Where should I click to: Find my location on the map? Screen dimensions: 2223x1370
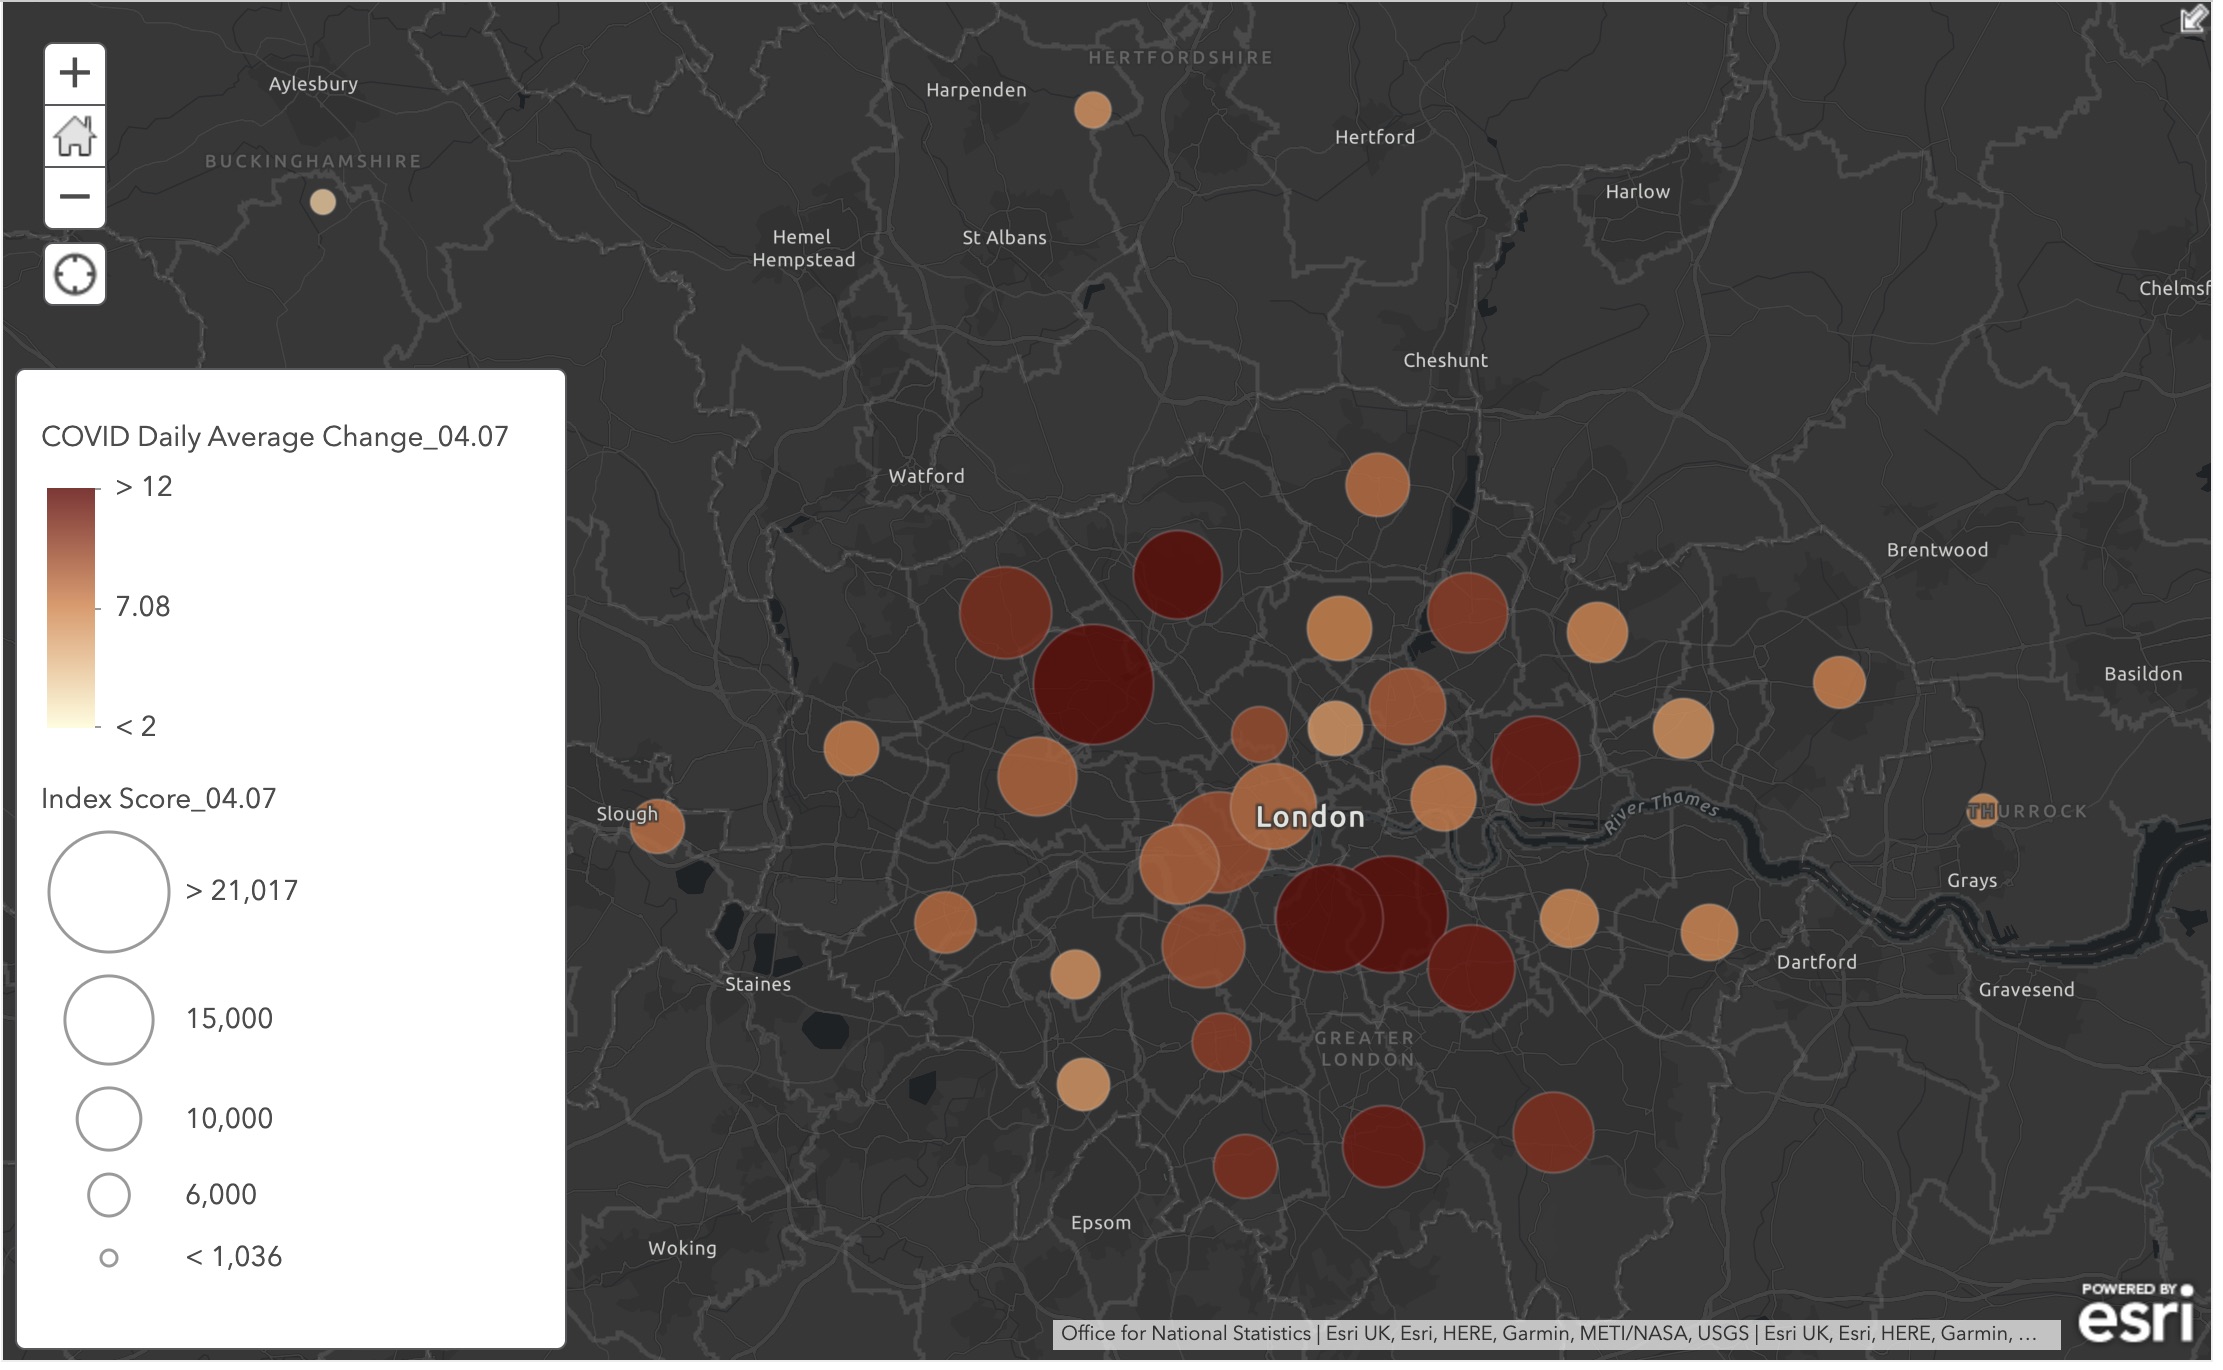coord(75,275)
